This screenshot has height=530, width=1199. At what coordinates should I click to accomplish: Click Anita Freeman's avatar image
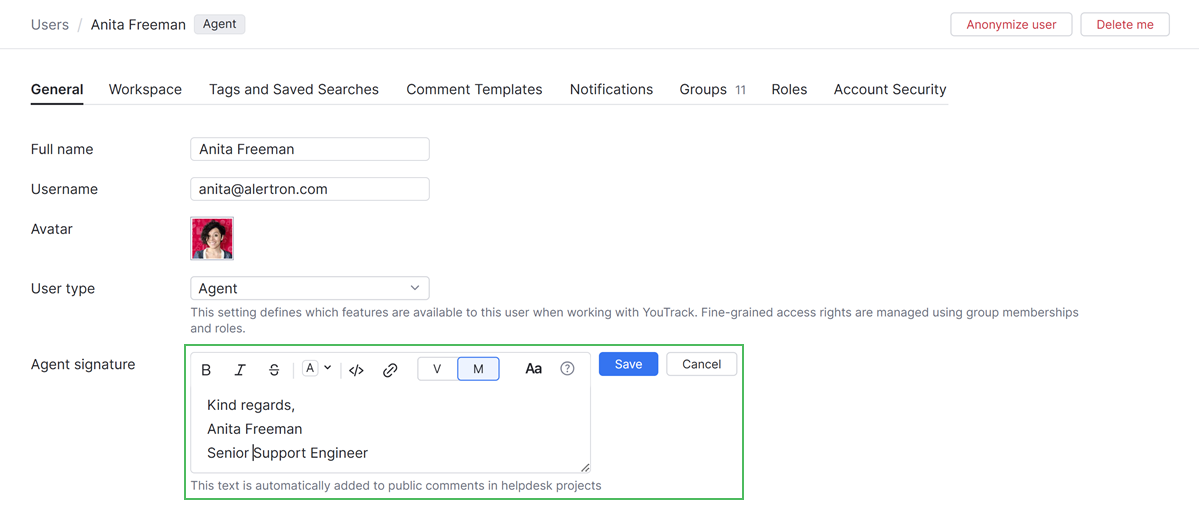(x=212, y=239)
